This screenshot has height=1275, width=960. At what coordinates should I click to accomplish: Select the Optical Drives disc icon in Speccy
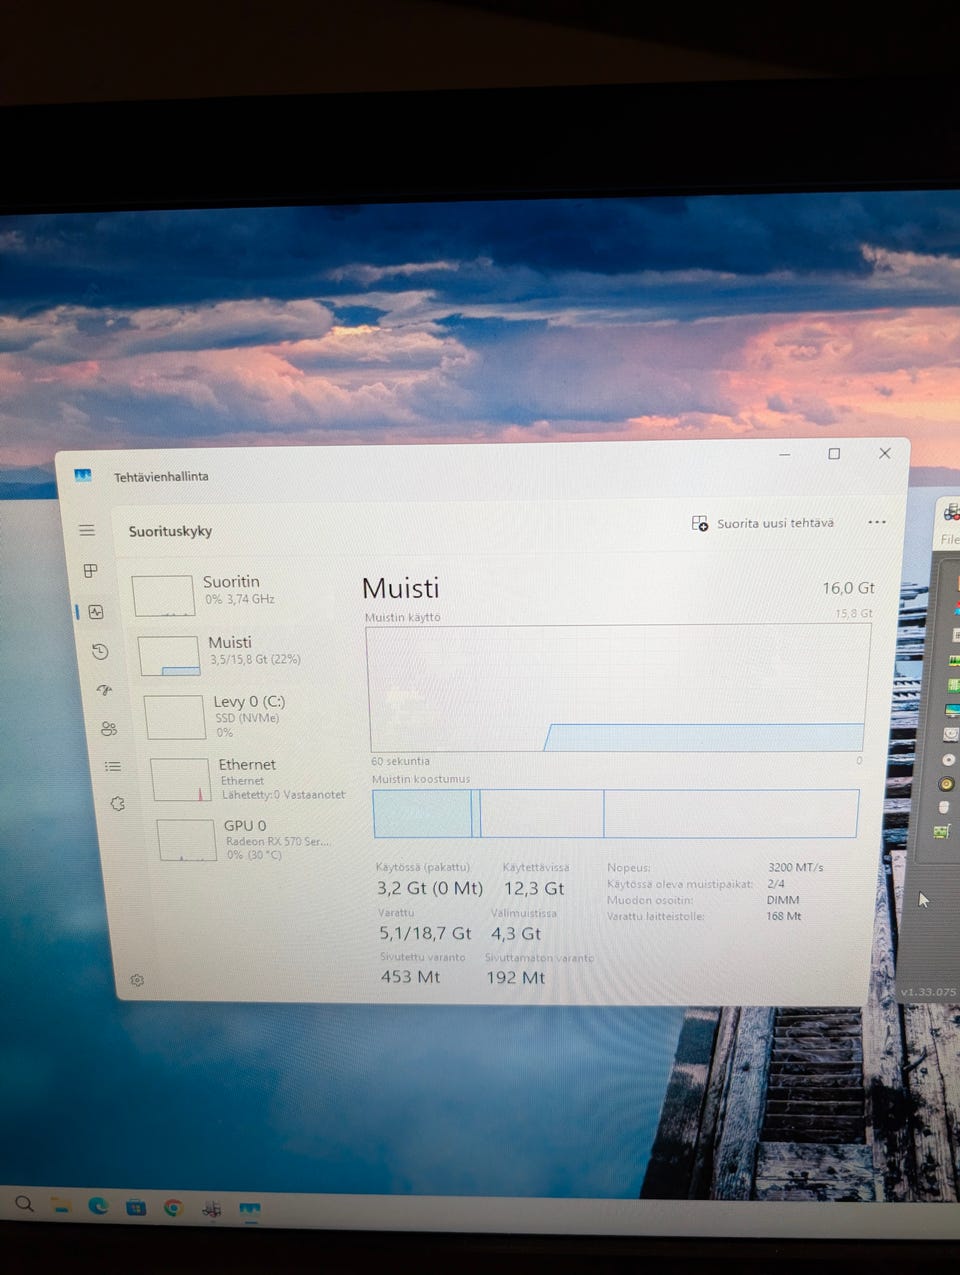[948, 759]
